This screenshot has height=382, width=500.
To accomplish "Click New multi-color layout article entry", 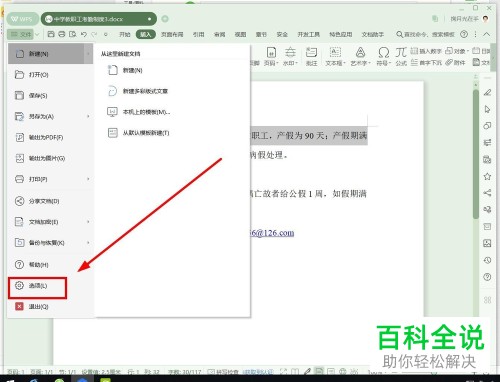I will click(138, 91).
